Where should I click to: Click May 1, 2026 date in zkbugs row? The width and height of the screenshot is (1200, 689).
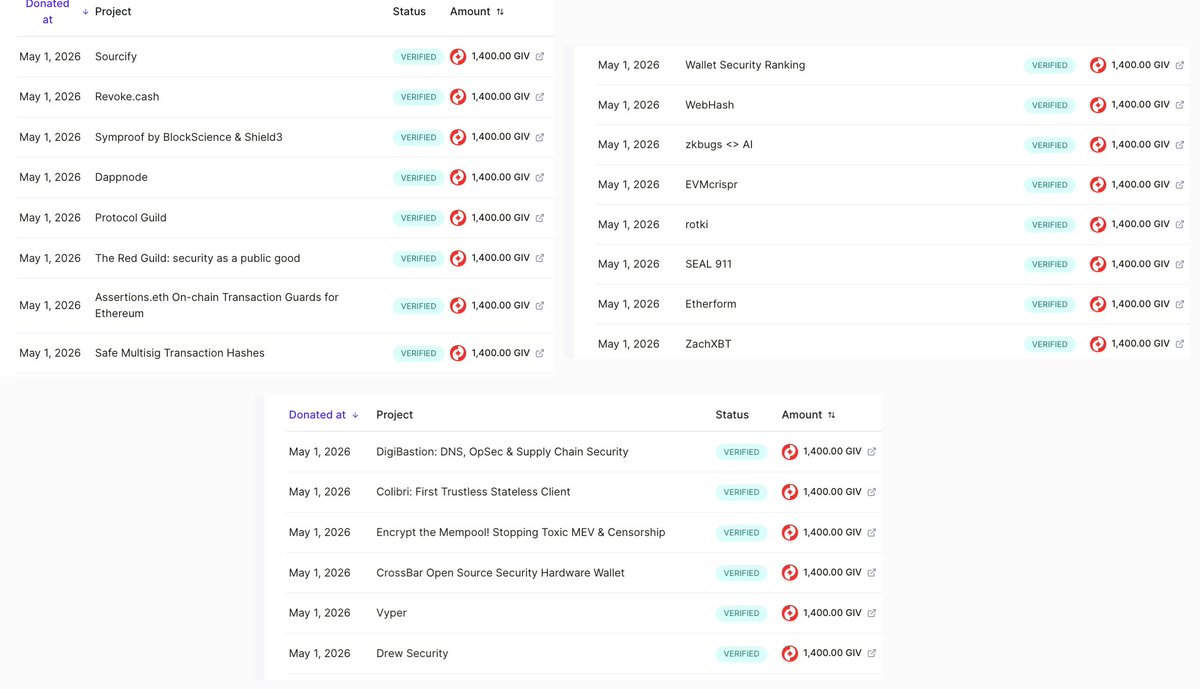[x=629, y=145]
